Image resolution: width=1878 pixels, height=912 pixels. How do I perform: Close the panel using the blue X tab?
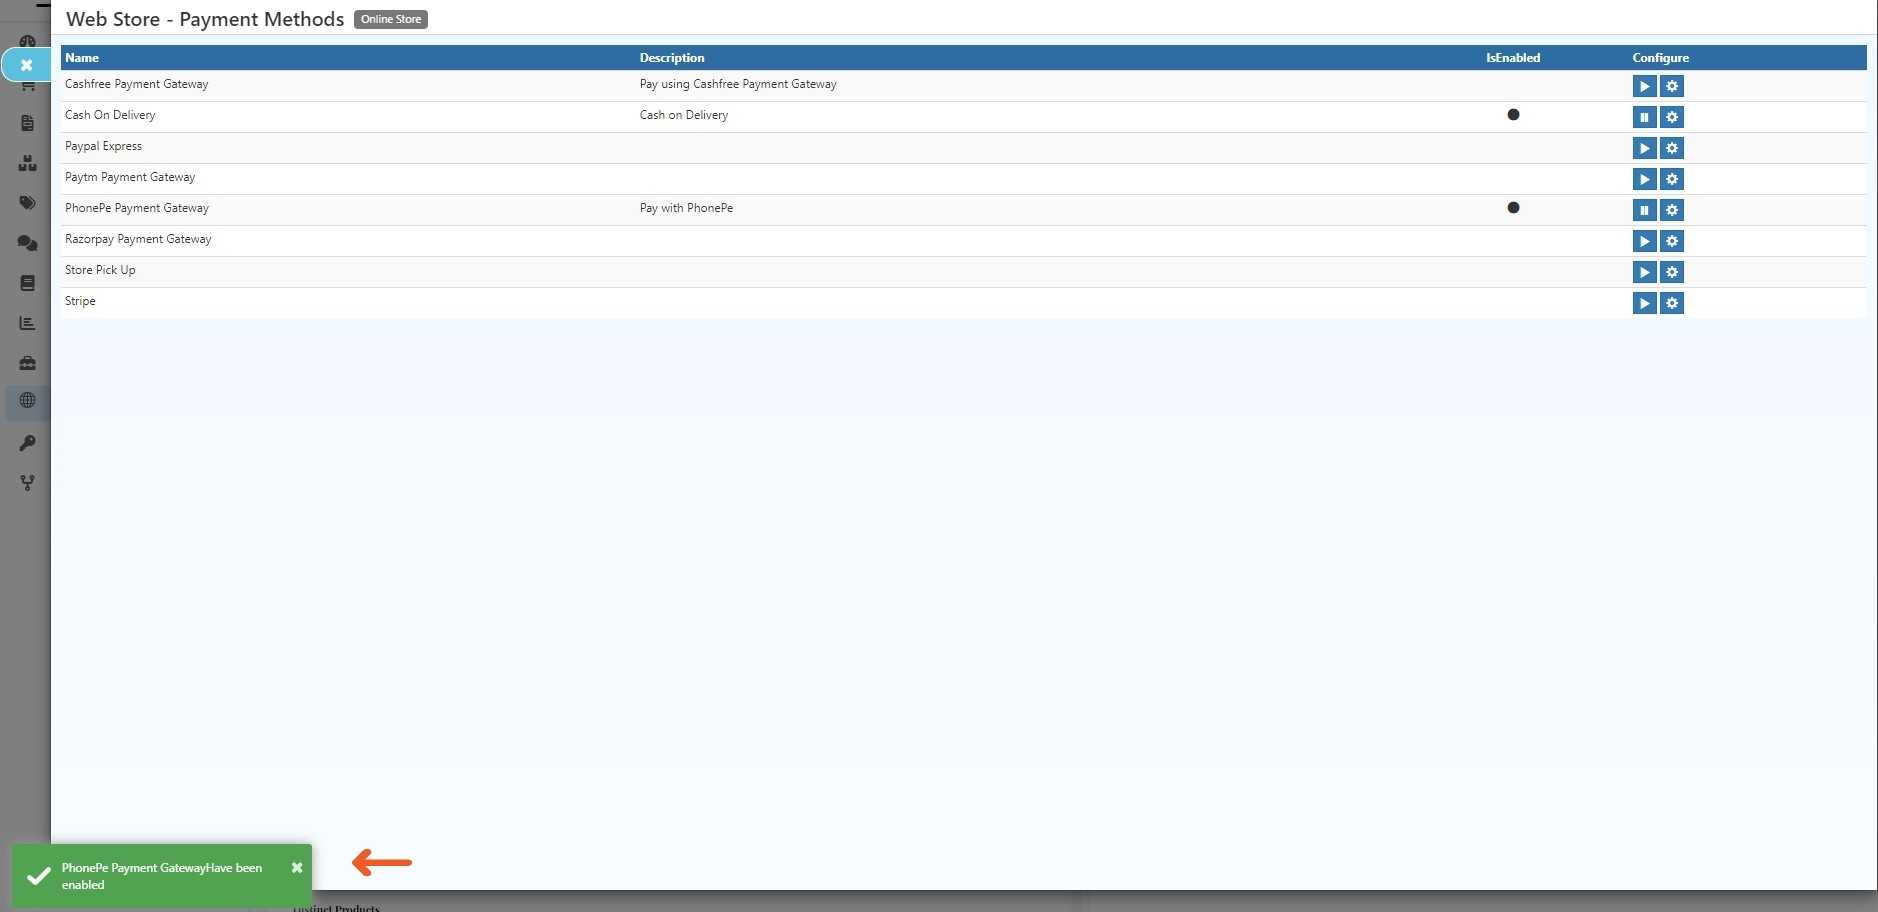click(27, 65)
